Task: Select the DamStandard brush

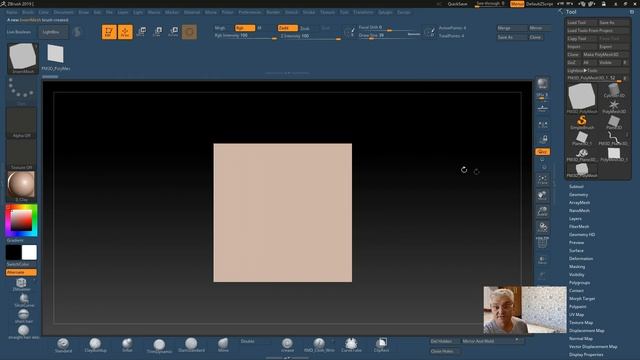Action: point(191,345)
